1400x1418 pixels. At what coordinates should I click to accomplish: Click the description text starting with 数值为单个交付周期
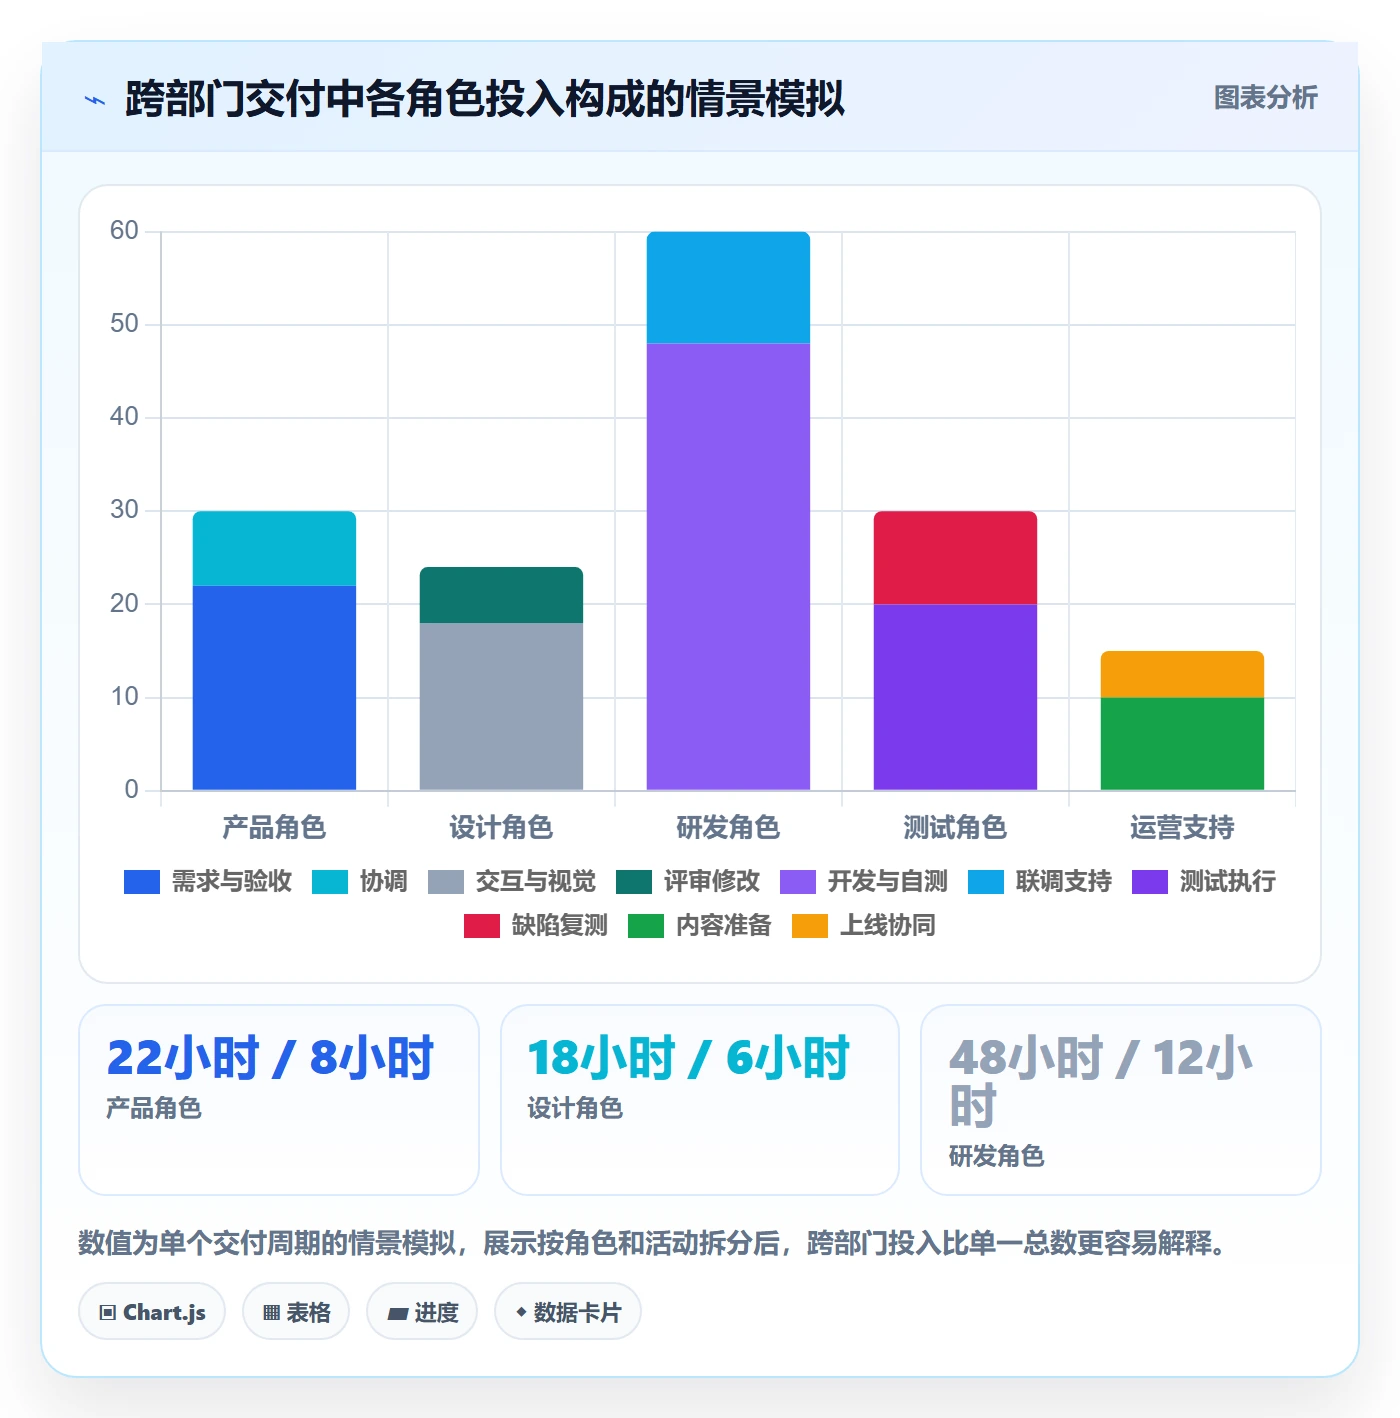653,1243
